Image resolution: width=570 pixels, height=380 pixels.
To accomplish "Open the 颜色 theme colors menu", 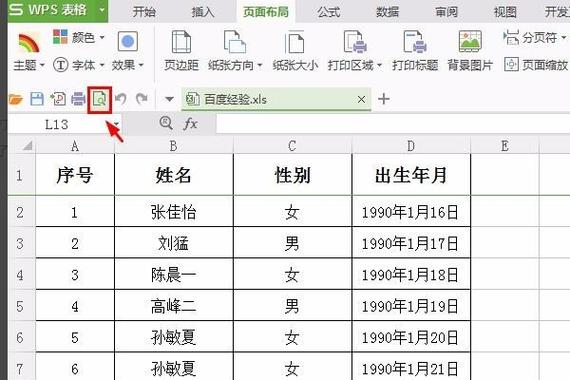I will (79, 37).
